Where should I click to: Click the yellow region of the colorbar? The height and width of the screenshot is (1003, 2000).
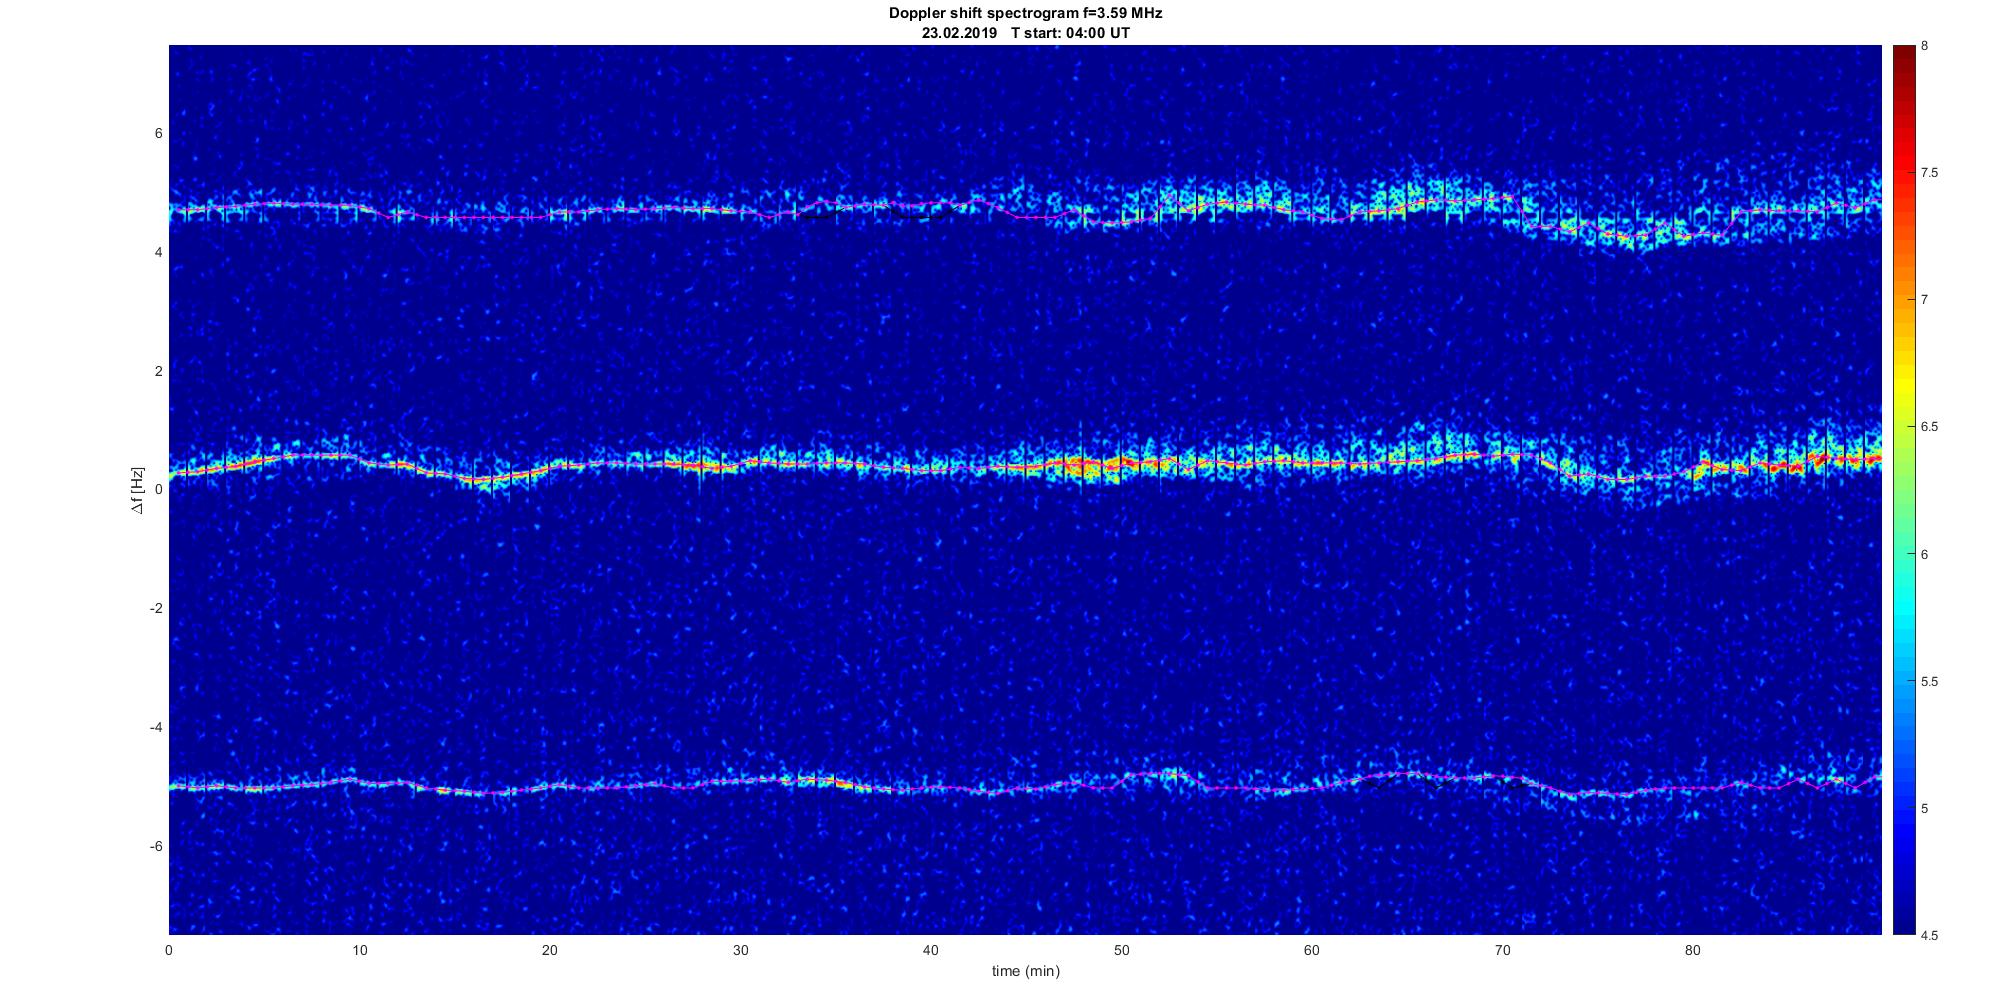1903,385
